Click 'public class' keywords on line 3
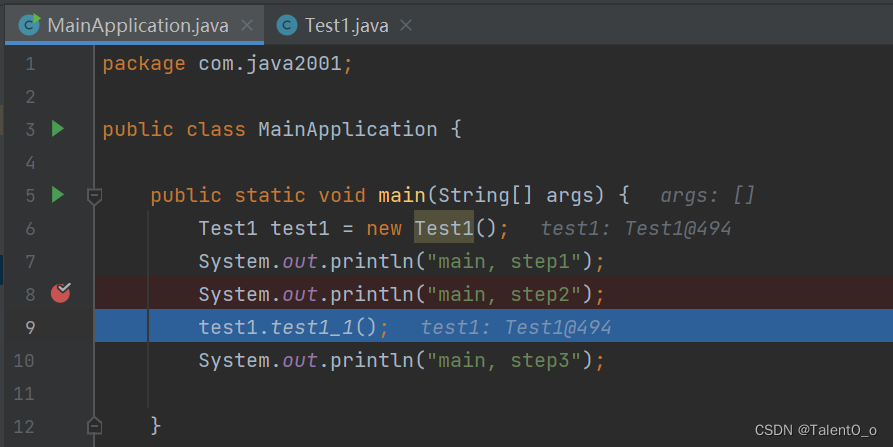This screenshot has height=447, width=893. pyautogui.click(x=174, y=130)
